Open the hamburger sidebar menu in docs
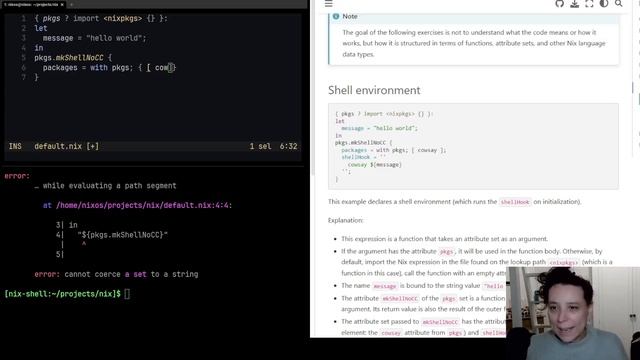The image size is (640, 360). (x=329, y=4)
